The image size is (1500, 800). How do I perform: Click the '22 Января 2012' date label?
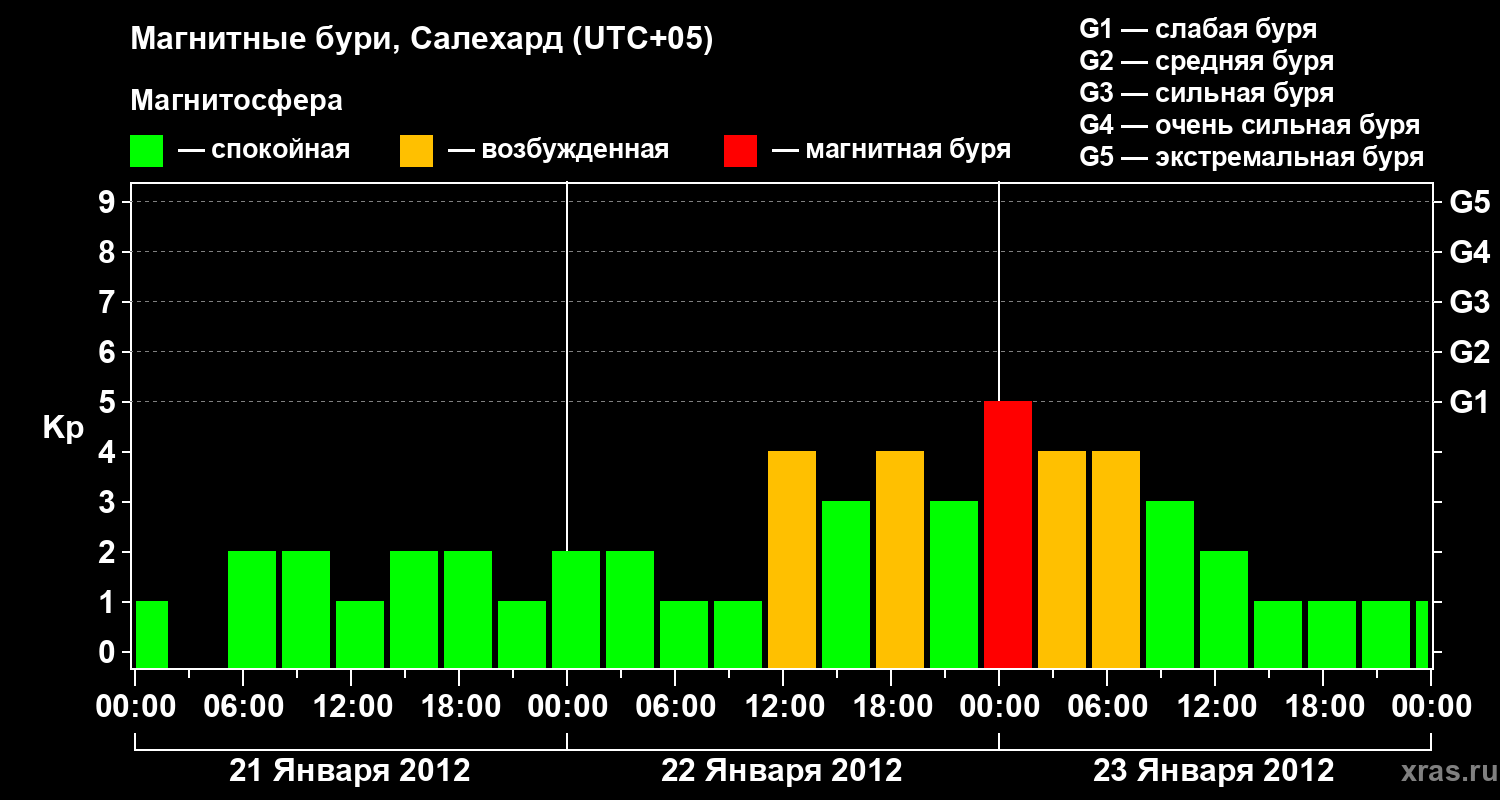tap(782, 771)
